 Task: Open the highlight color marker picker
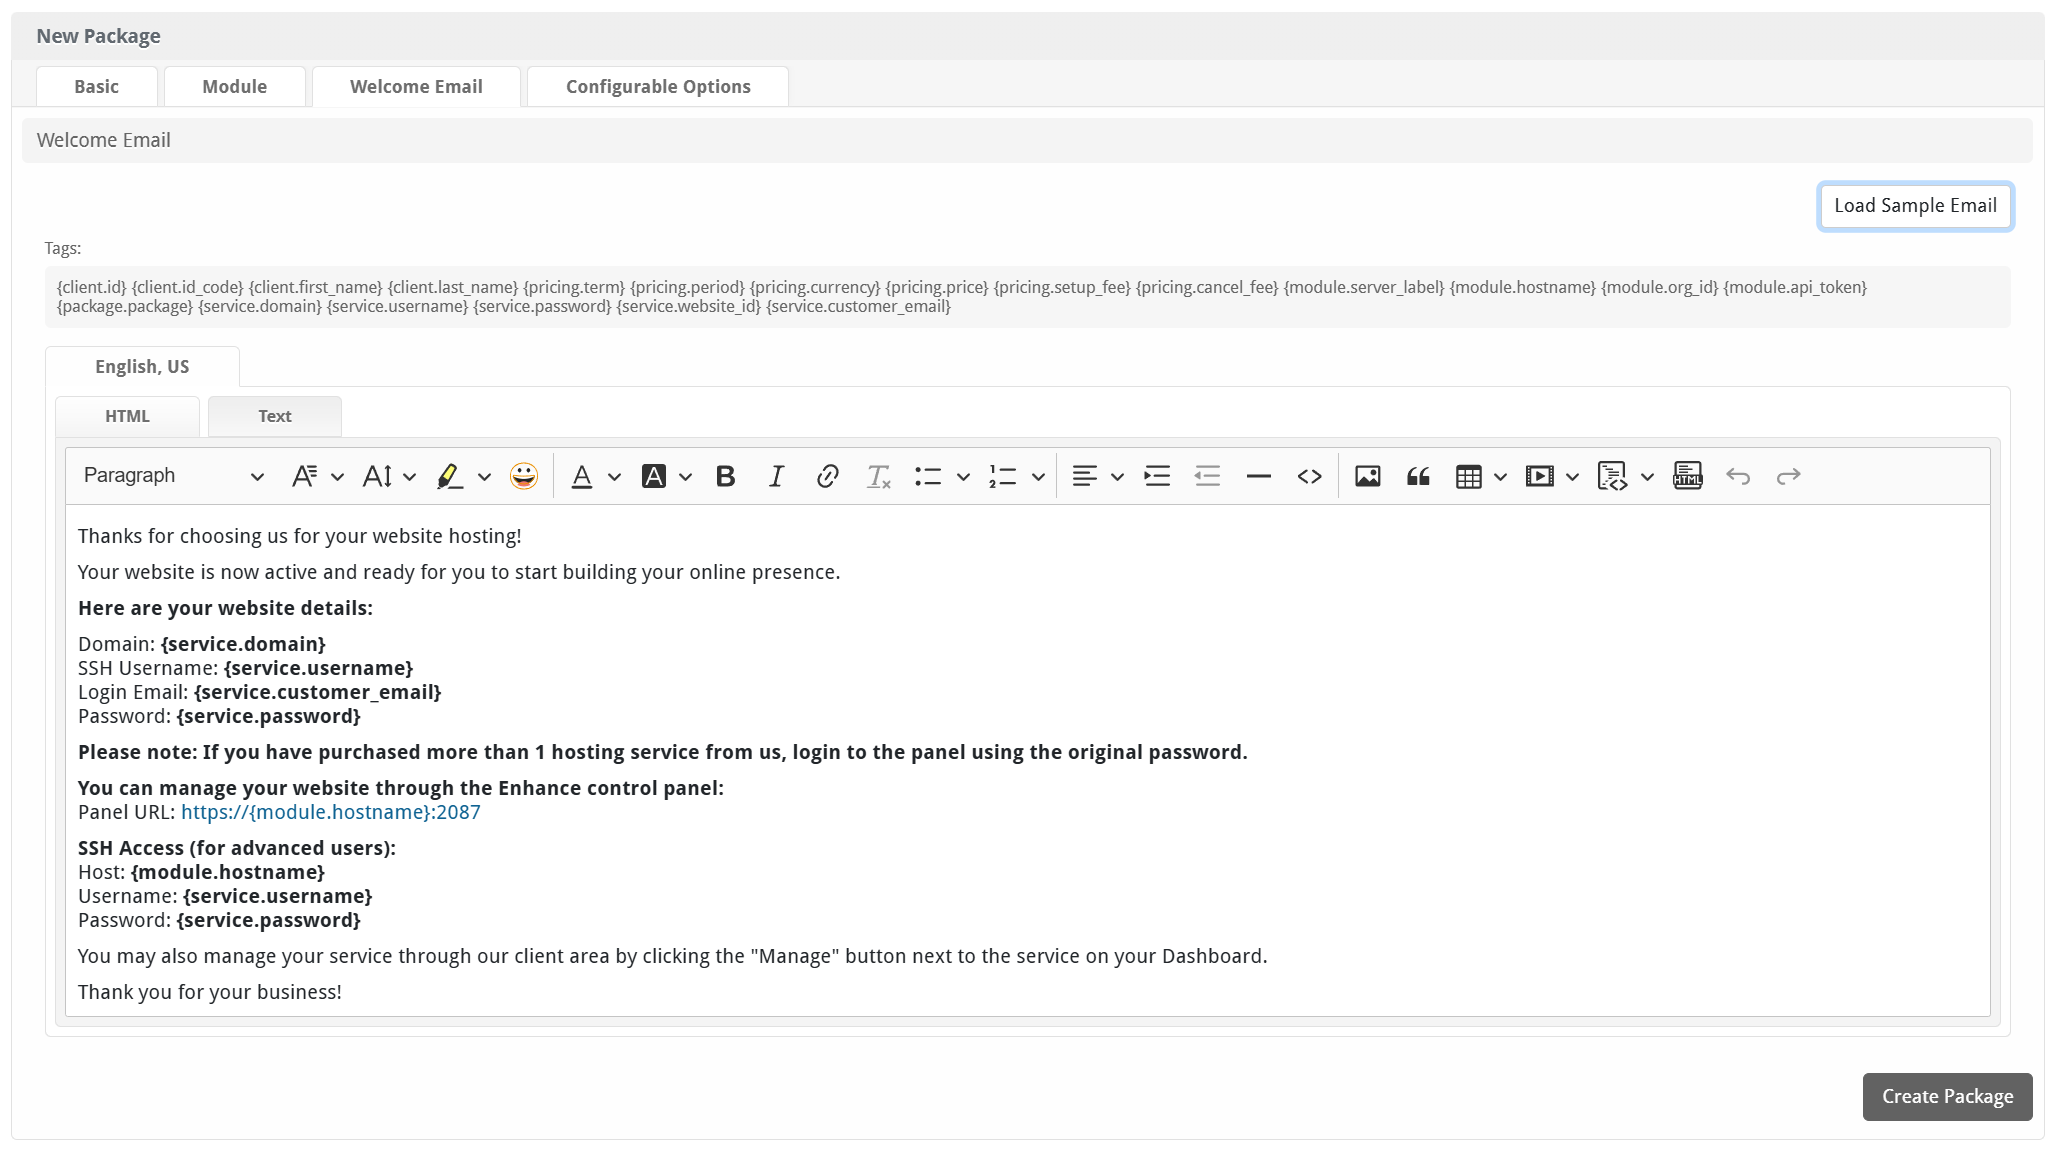point(450,476)
